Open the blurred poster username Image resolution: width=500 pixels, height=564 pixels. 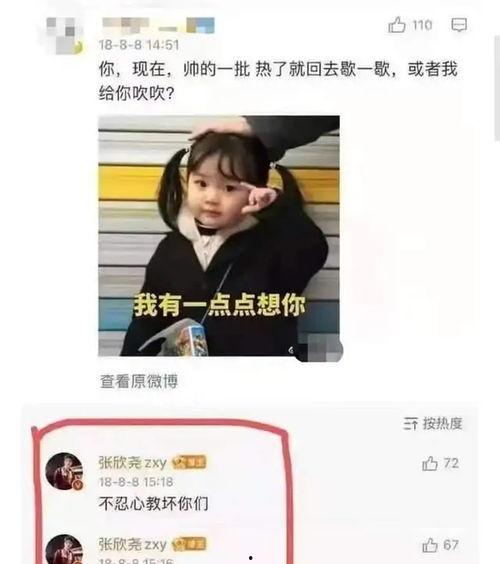[158, 26]
